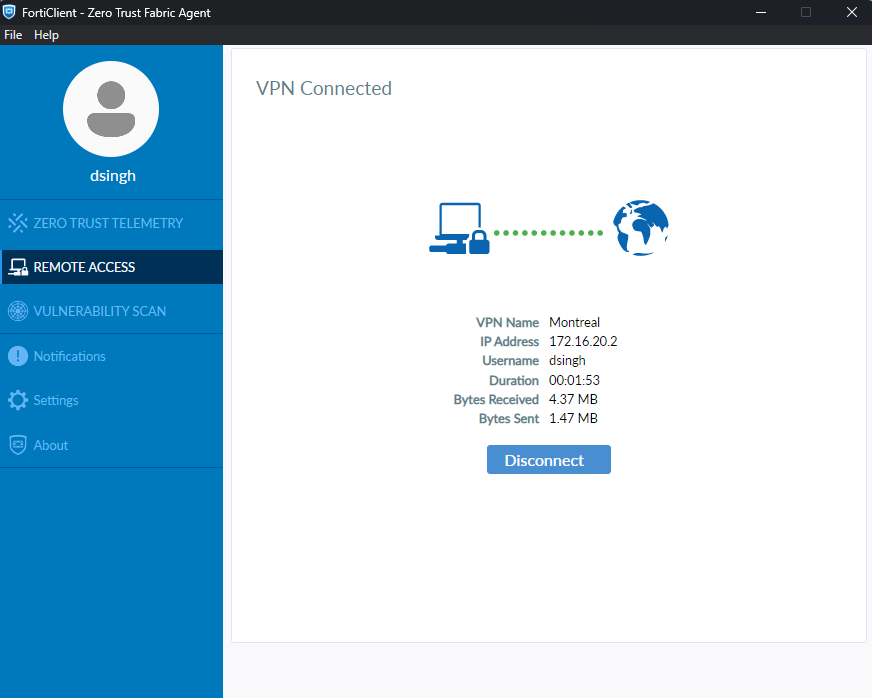The image size is (872, 698).
Task: Click the dsingh user avatar picture
Action: tap(111, 109)
